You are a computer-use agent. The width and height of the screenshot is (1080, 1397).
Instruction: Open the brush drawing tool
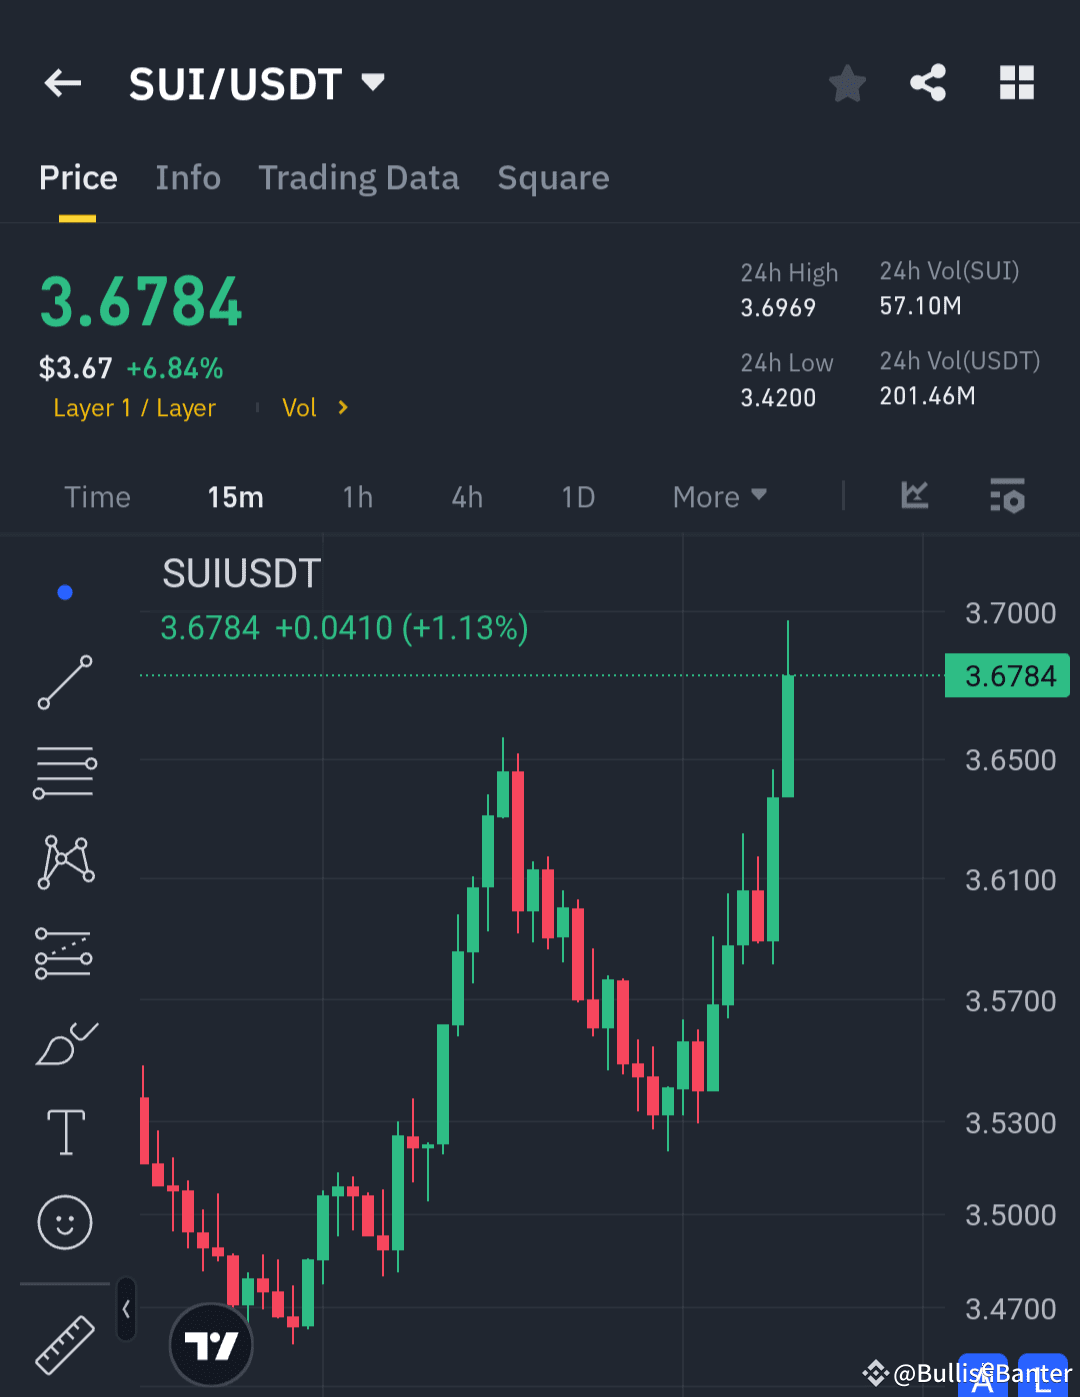(65, 1041)
